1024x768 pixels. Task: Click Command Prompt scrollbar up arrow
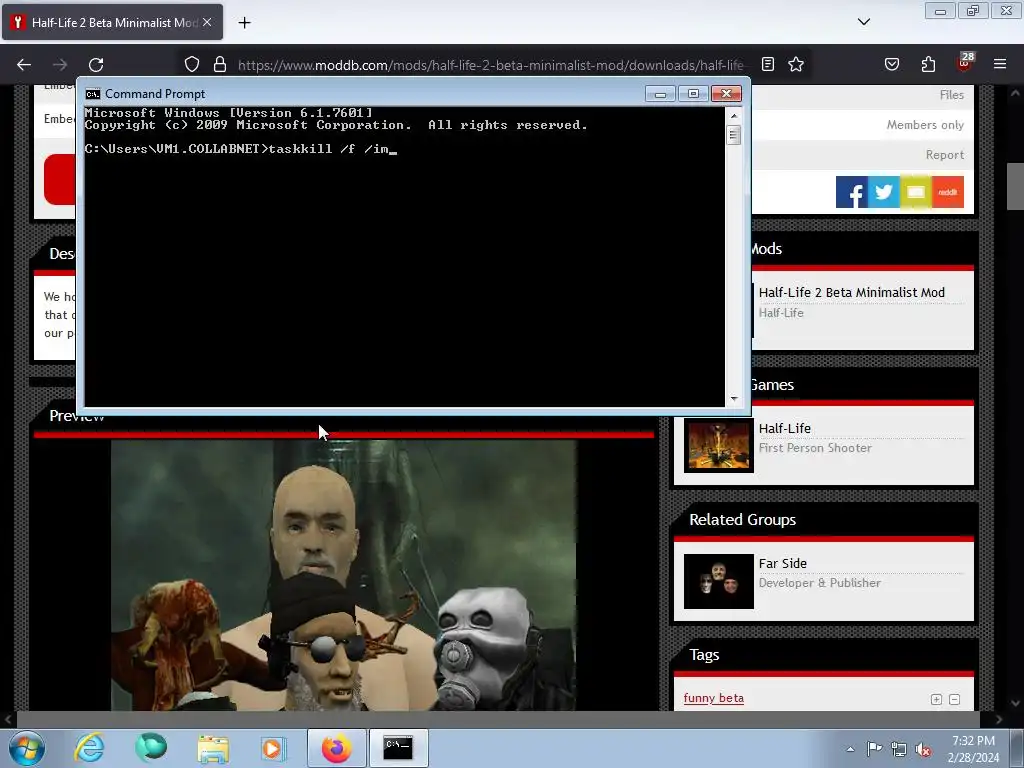pos(734,116)
